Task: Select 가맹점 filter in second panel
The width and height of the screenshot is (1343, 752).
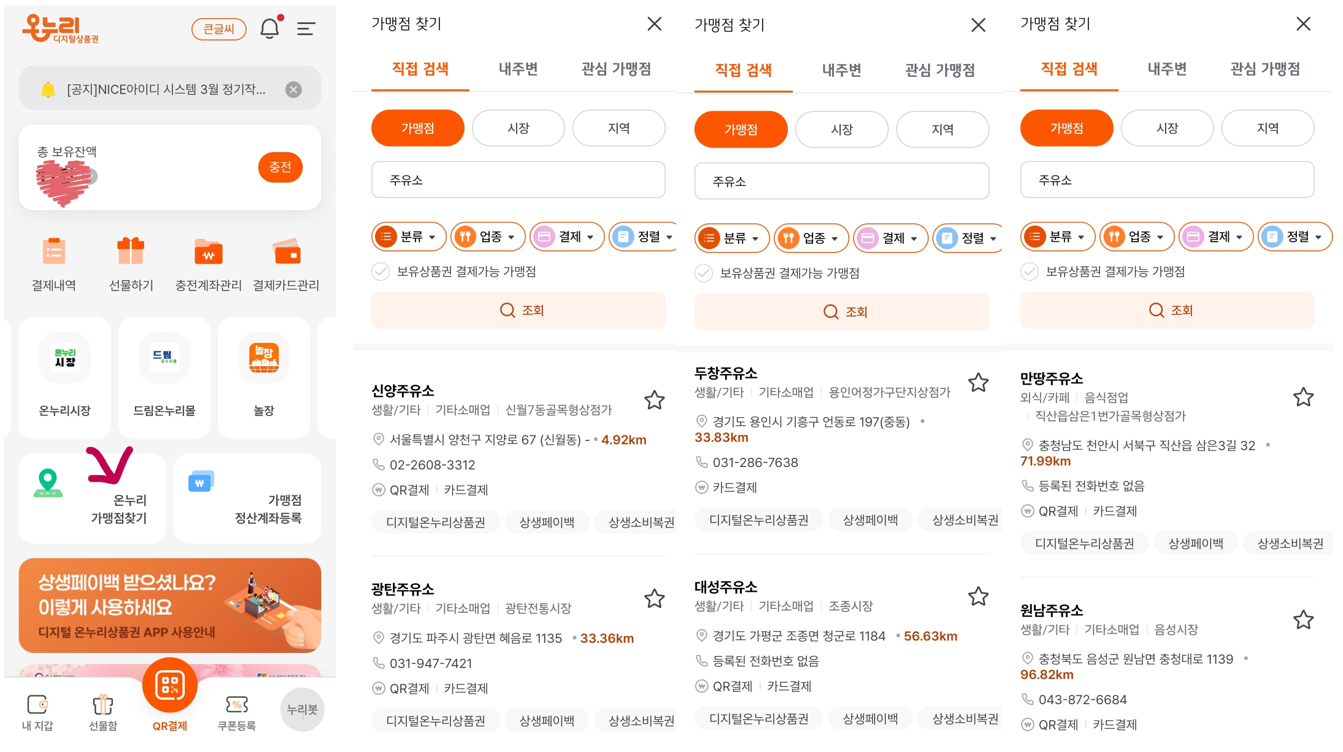Action: tap(741, 130)
